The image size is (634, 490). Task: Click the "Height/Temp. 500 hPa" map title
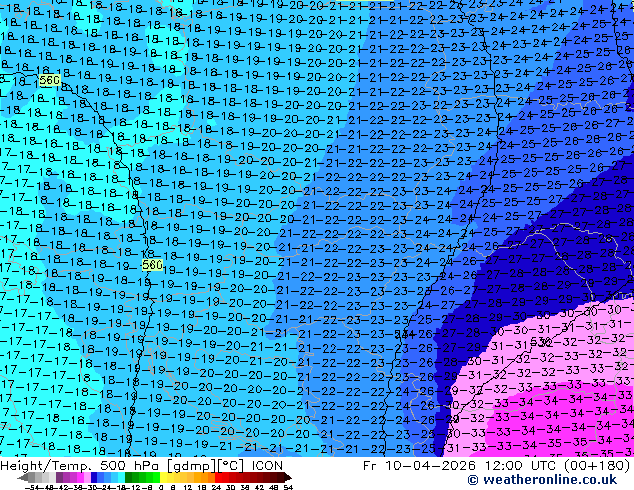(x=82, y=466)
